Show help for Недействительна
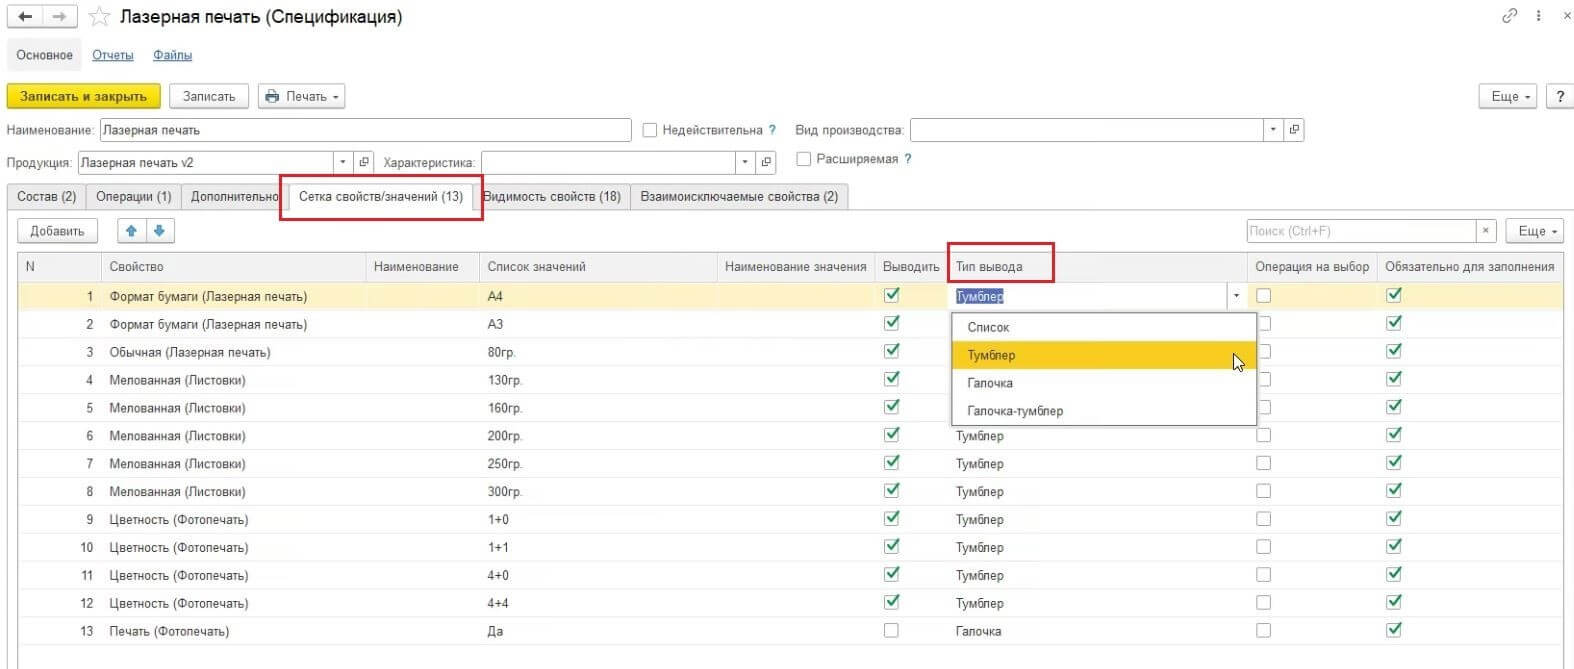 772,130
